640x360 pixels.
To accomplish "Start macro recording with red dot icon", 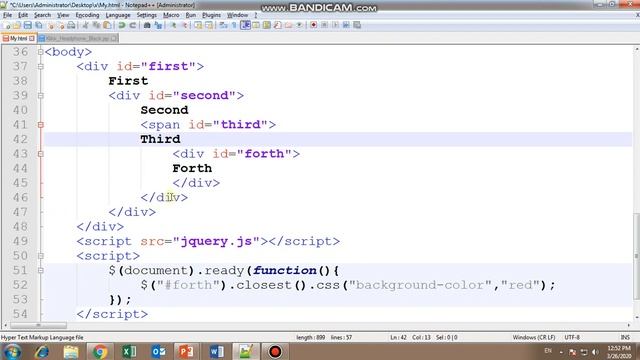I will 314,25.
